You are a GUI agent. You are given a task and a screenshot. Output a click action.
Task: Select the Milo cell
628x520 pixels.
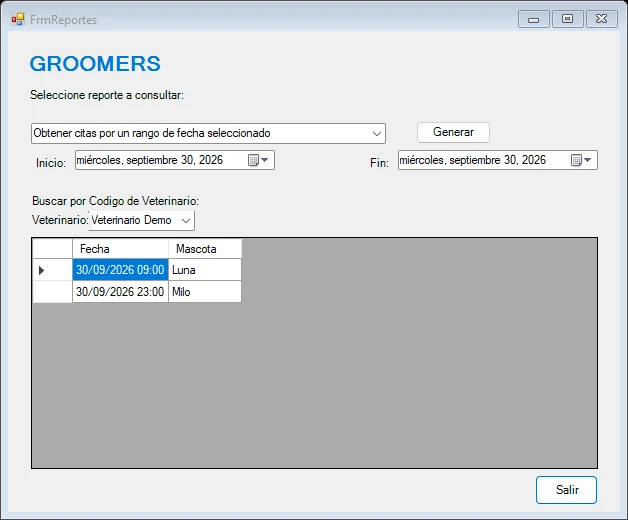point(205,292)
